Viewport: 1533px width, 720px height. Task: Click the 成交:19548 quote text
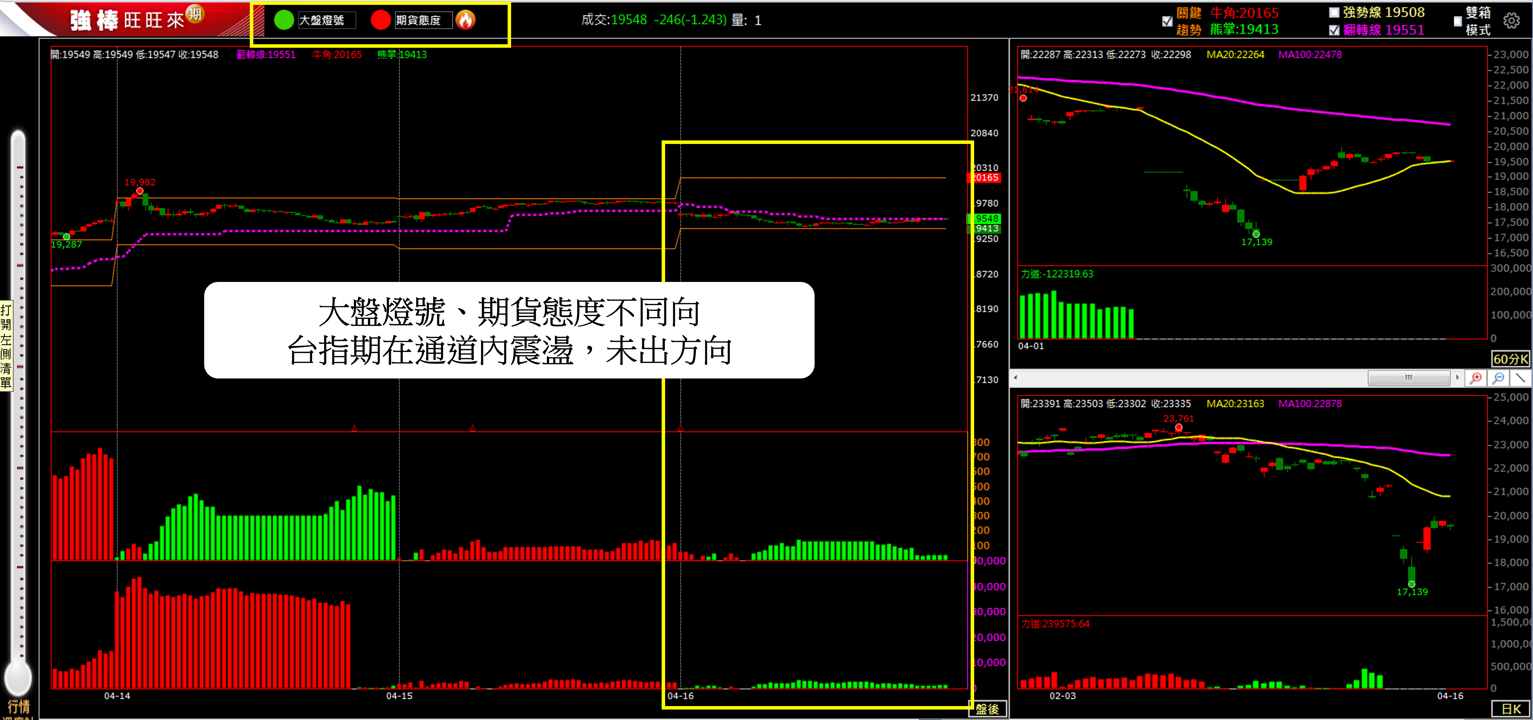click(613, 20)
